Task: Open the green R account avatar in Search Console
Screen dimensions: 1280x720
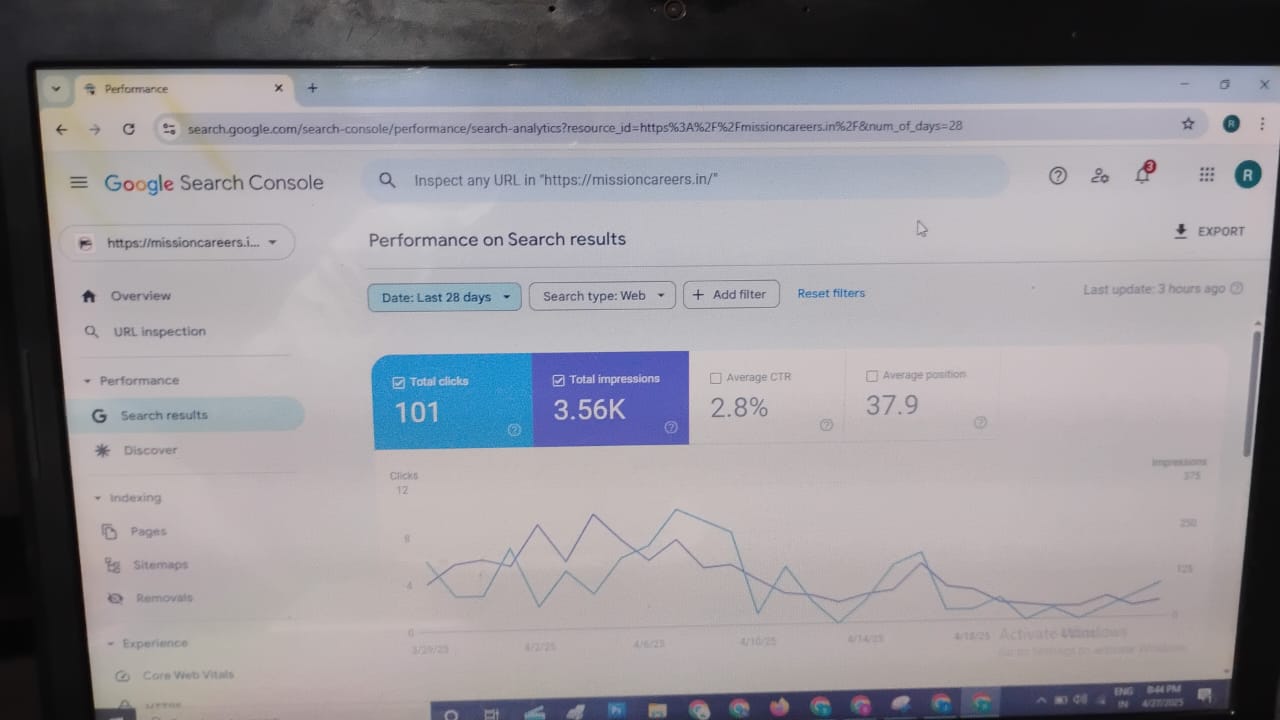Action: [1247, 175]
